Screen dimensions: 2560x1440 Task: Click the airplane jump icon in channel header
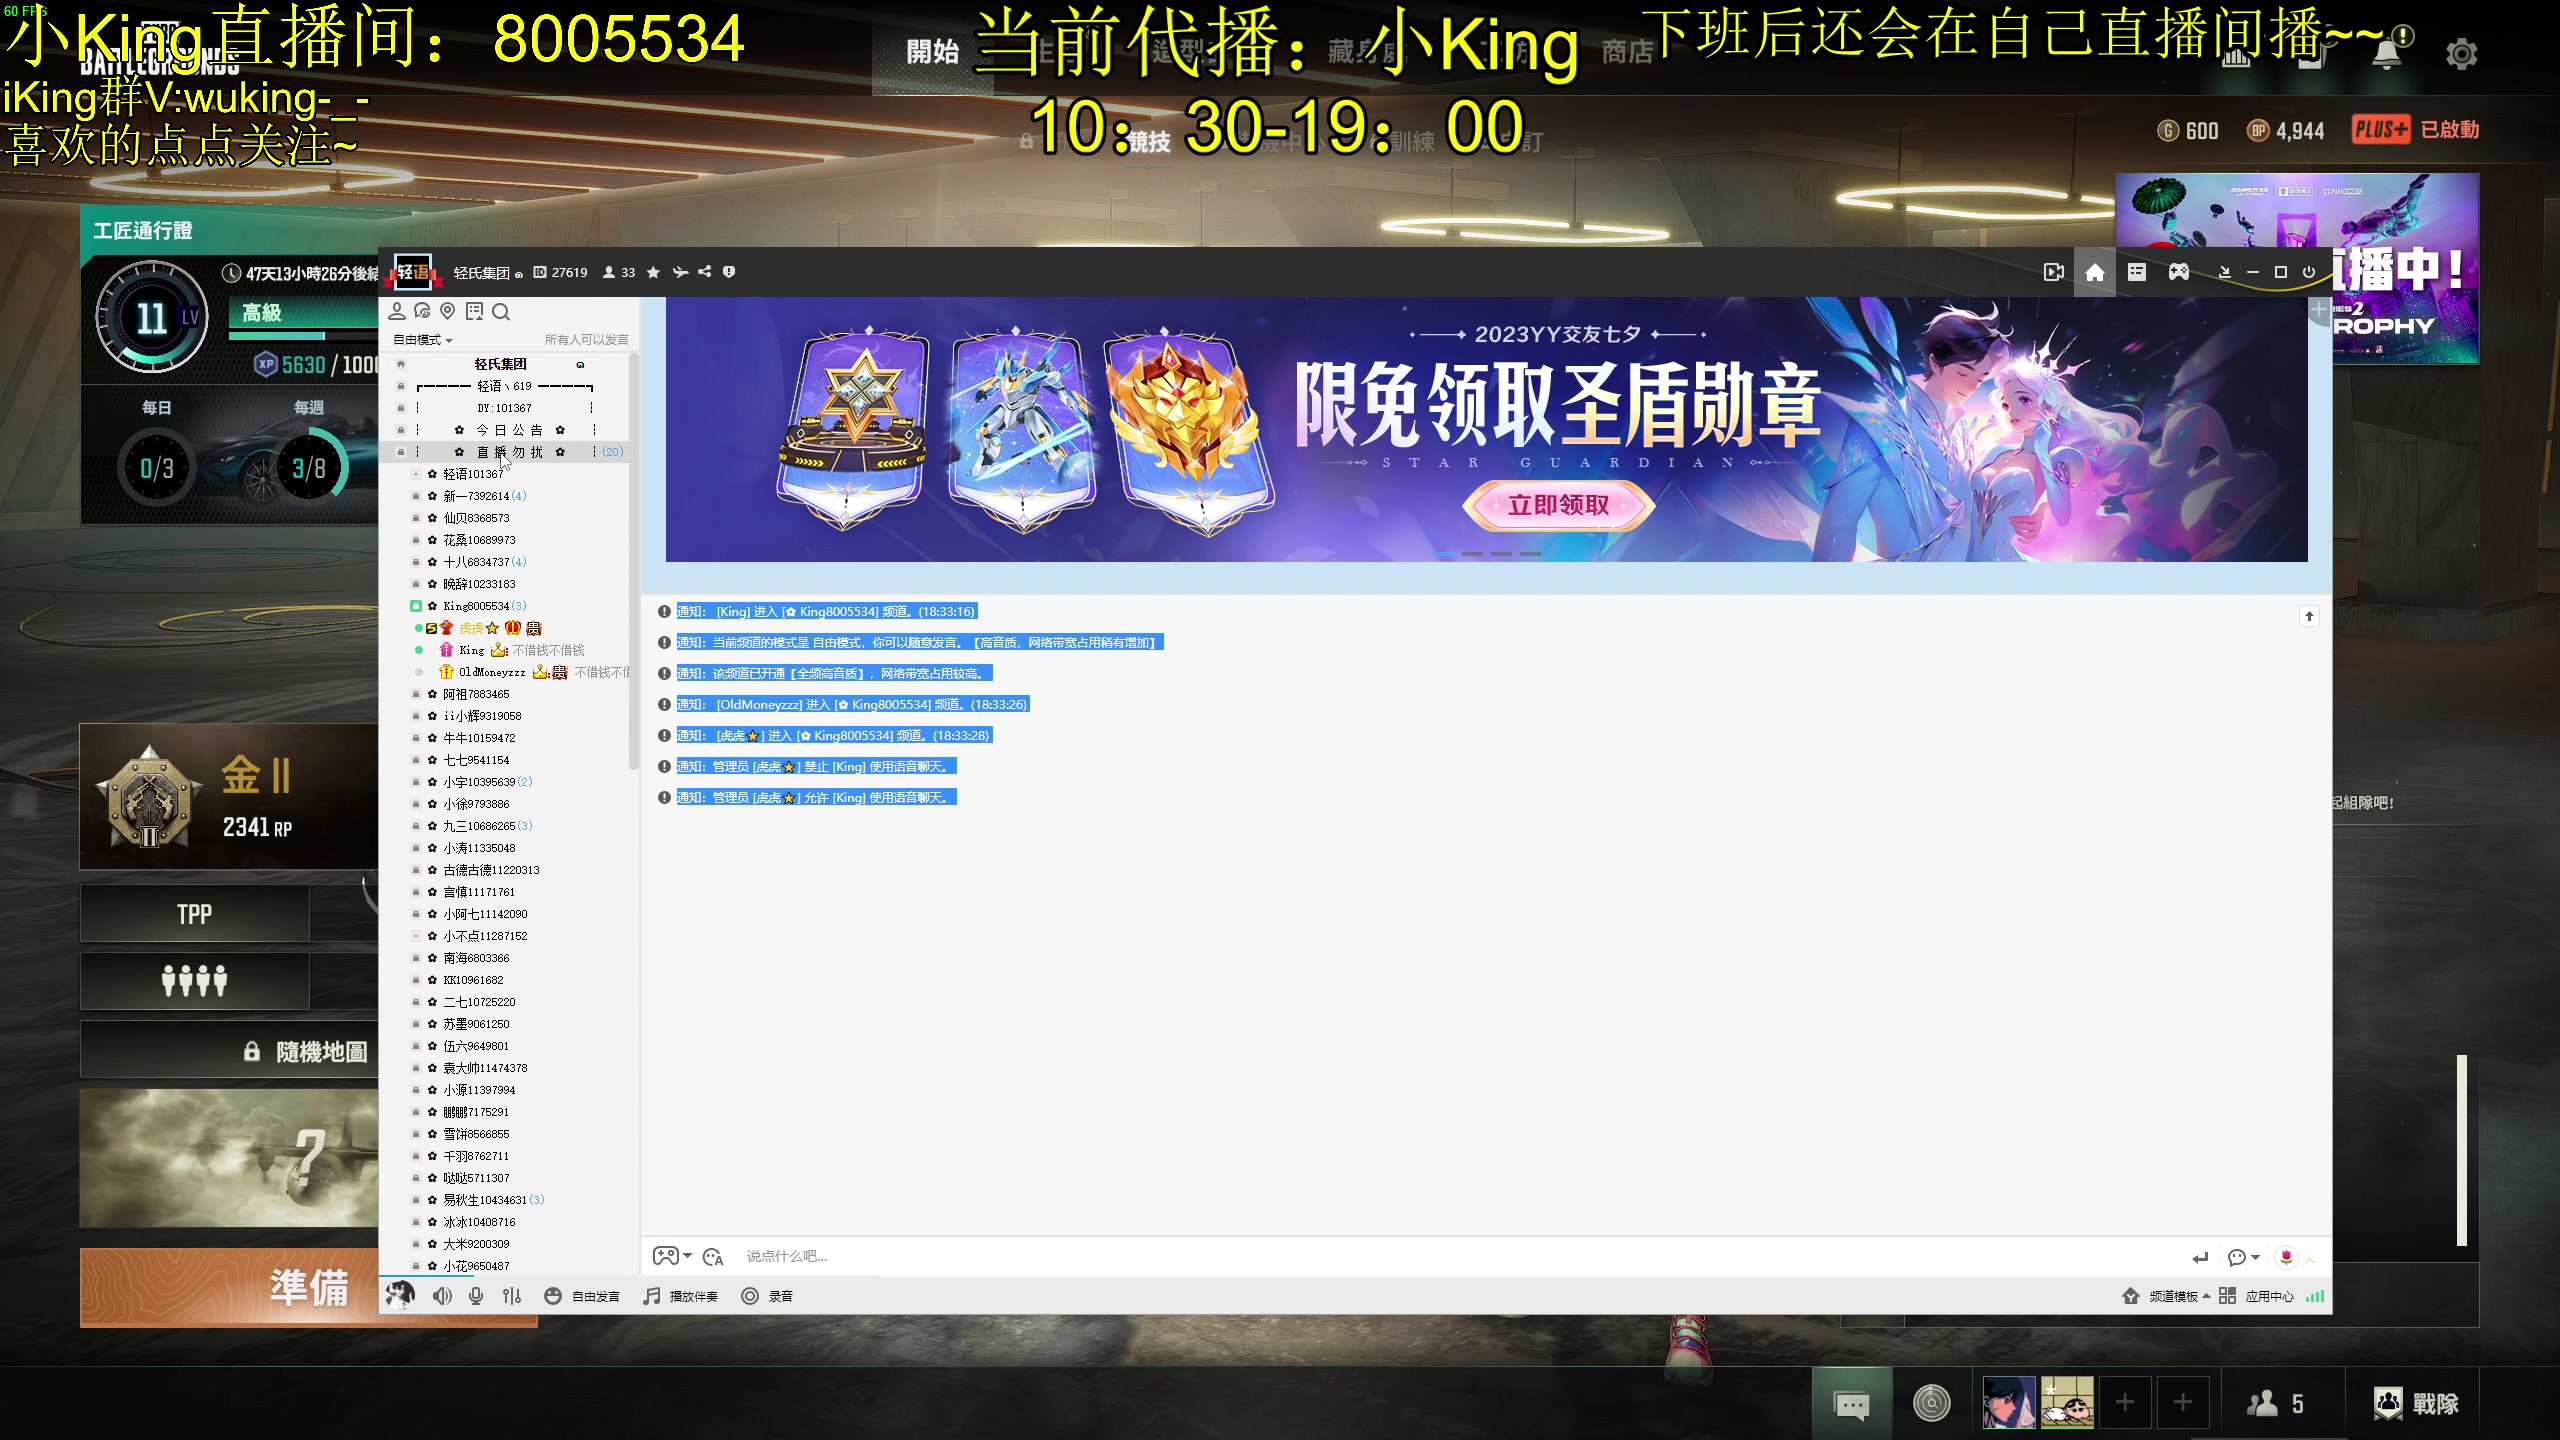(x=680, y=272)
